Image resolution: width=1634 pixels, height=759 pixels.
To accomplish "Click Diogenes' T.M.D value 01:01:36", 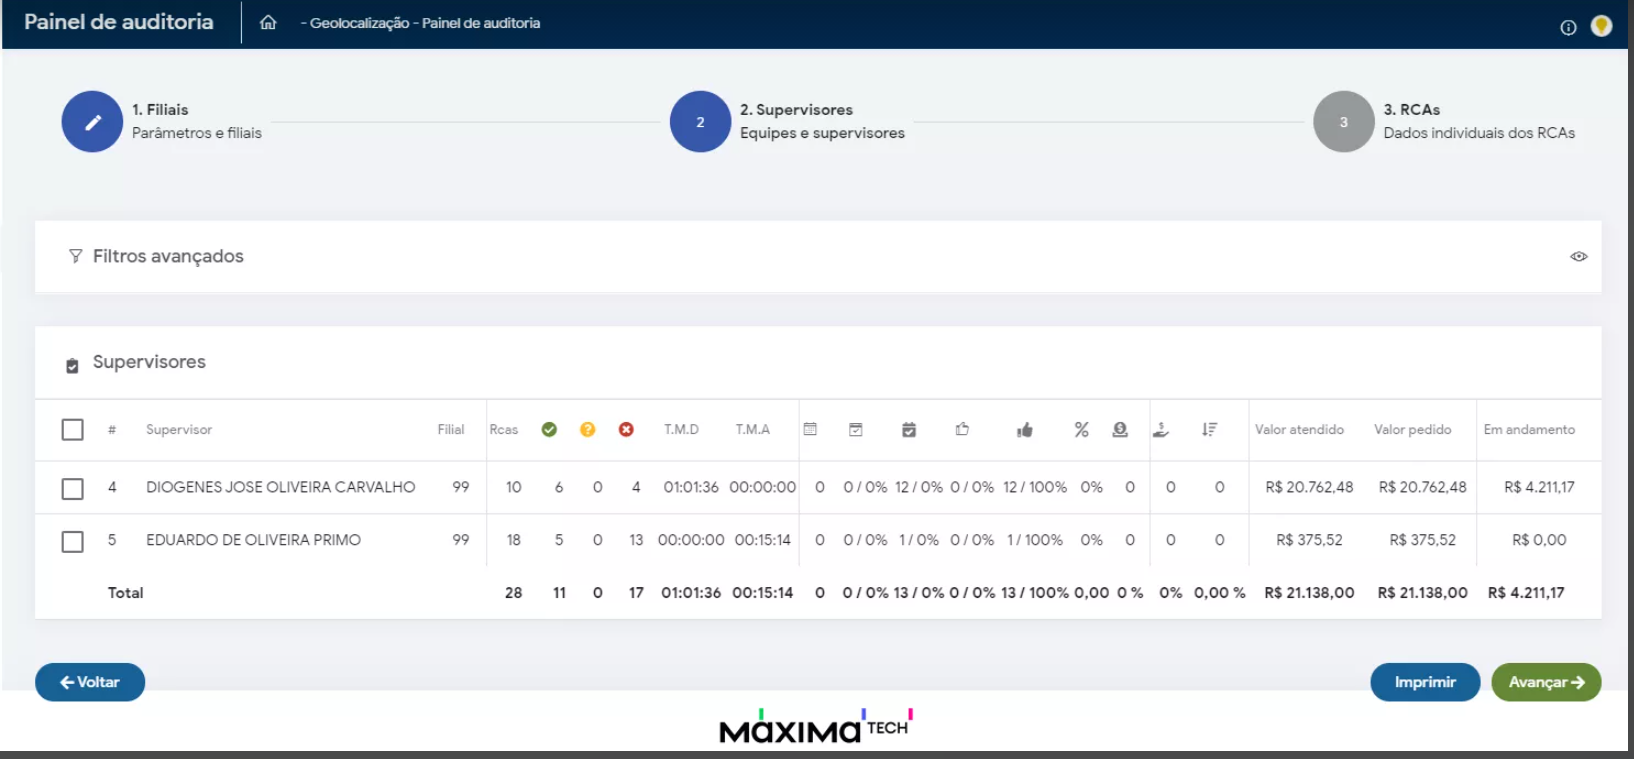I will (x=691, y=487).
